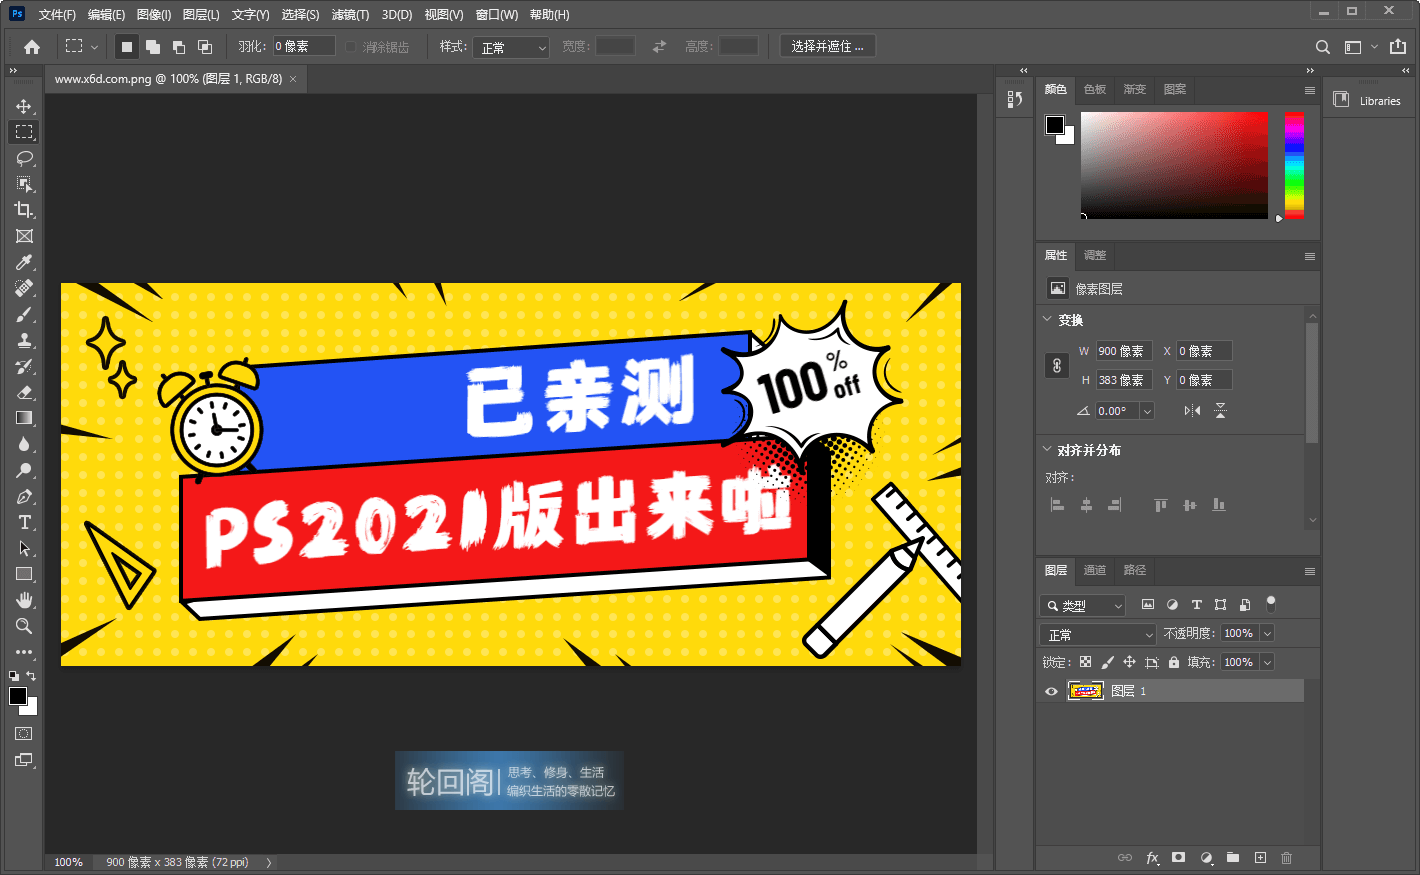This screenshot has width=1420, height=875.
Task: Toggle the width-height link in Properties
Action: tap(1057, 365)
